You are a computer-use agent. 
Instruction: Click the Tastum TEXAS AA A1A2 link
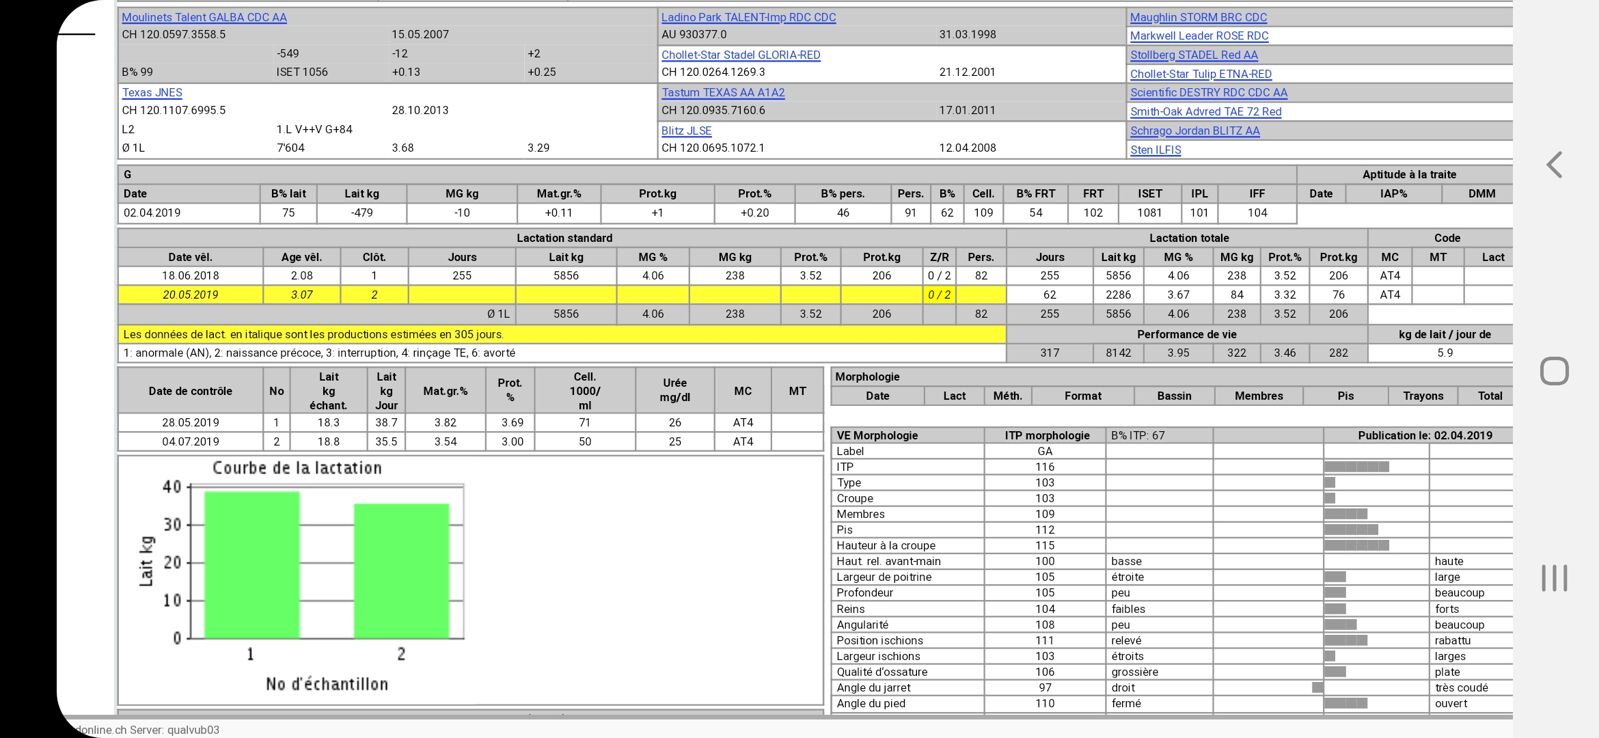(x=723, y=92)
